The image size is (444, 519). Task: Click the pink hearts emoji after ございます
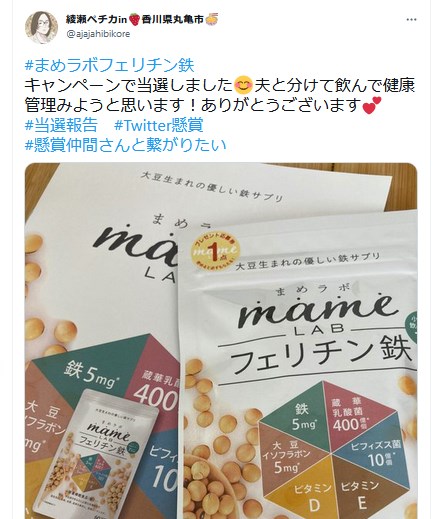[x=372, y=105]
